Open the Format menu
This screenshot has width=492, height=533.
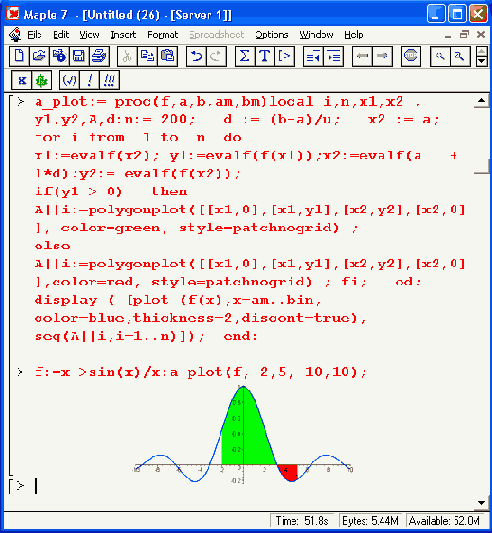163,35
